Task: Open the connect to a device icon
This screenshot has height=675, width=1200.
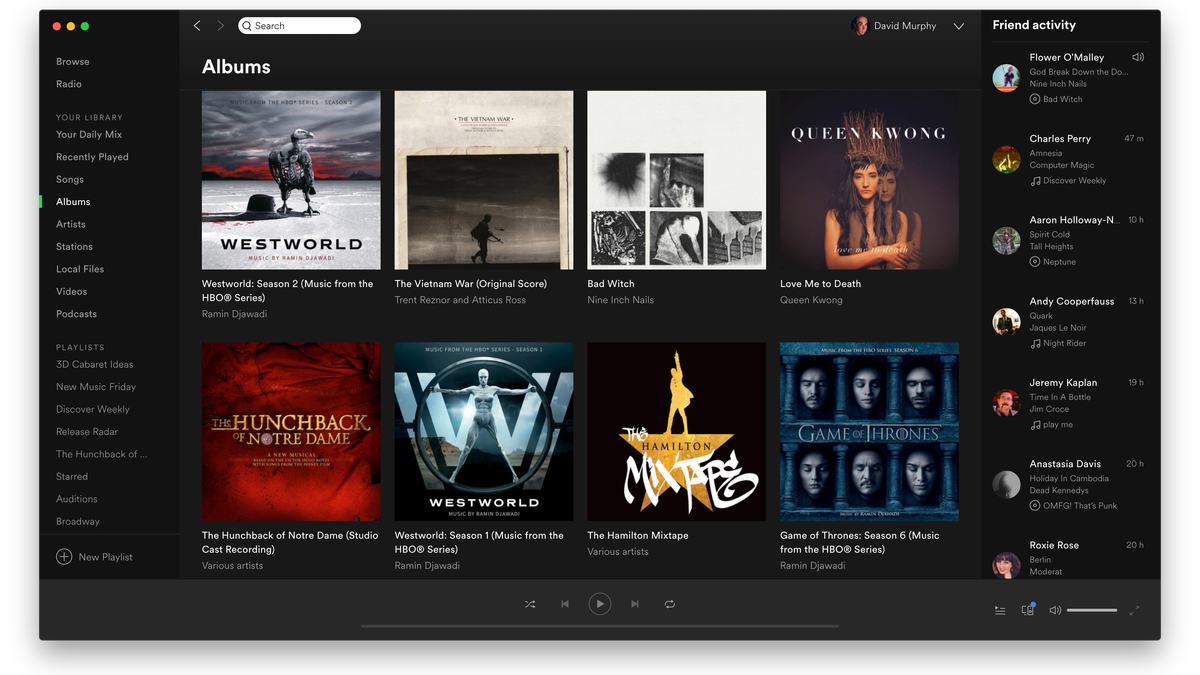Action: [x=1027, y=609]
